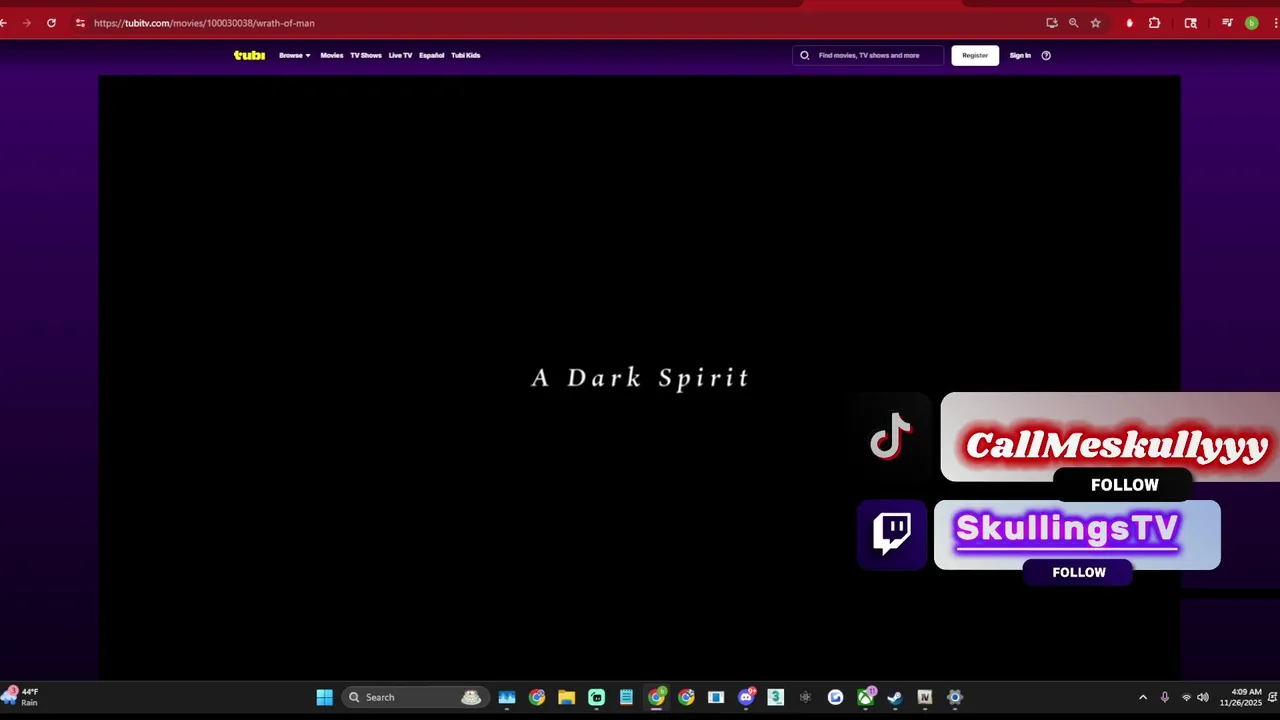Screen dimensions: 1280x720
Task: Open File Explorer from the taskbar
Action: [x=566, y=697]
